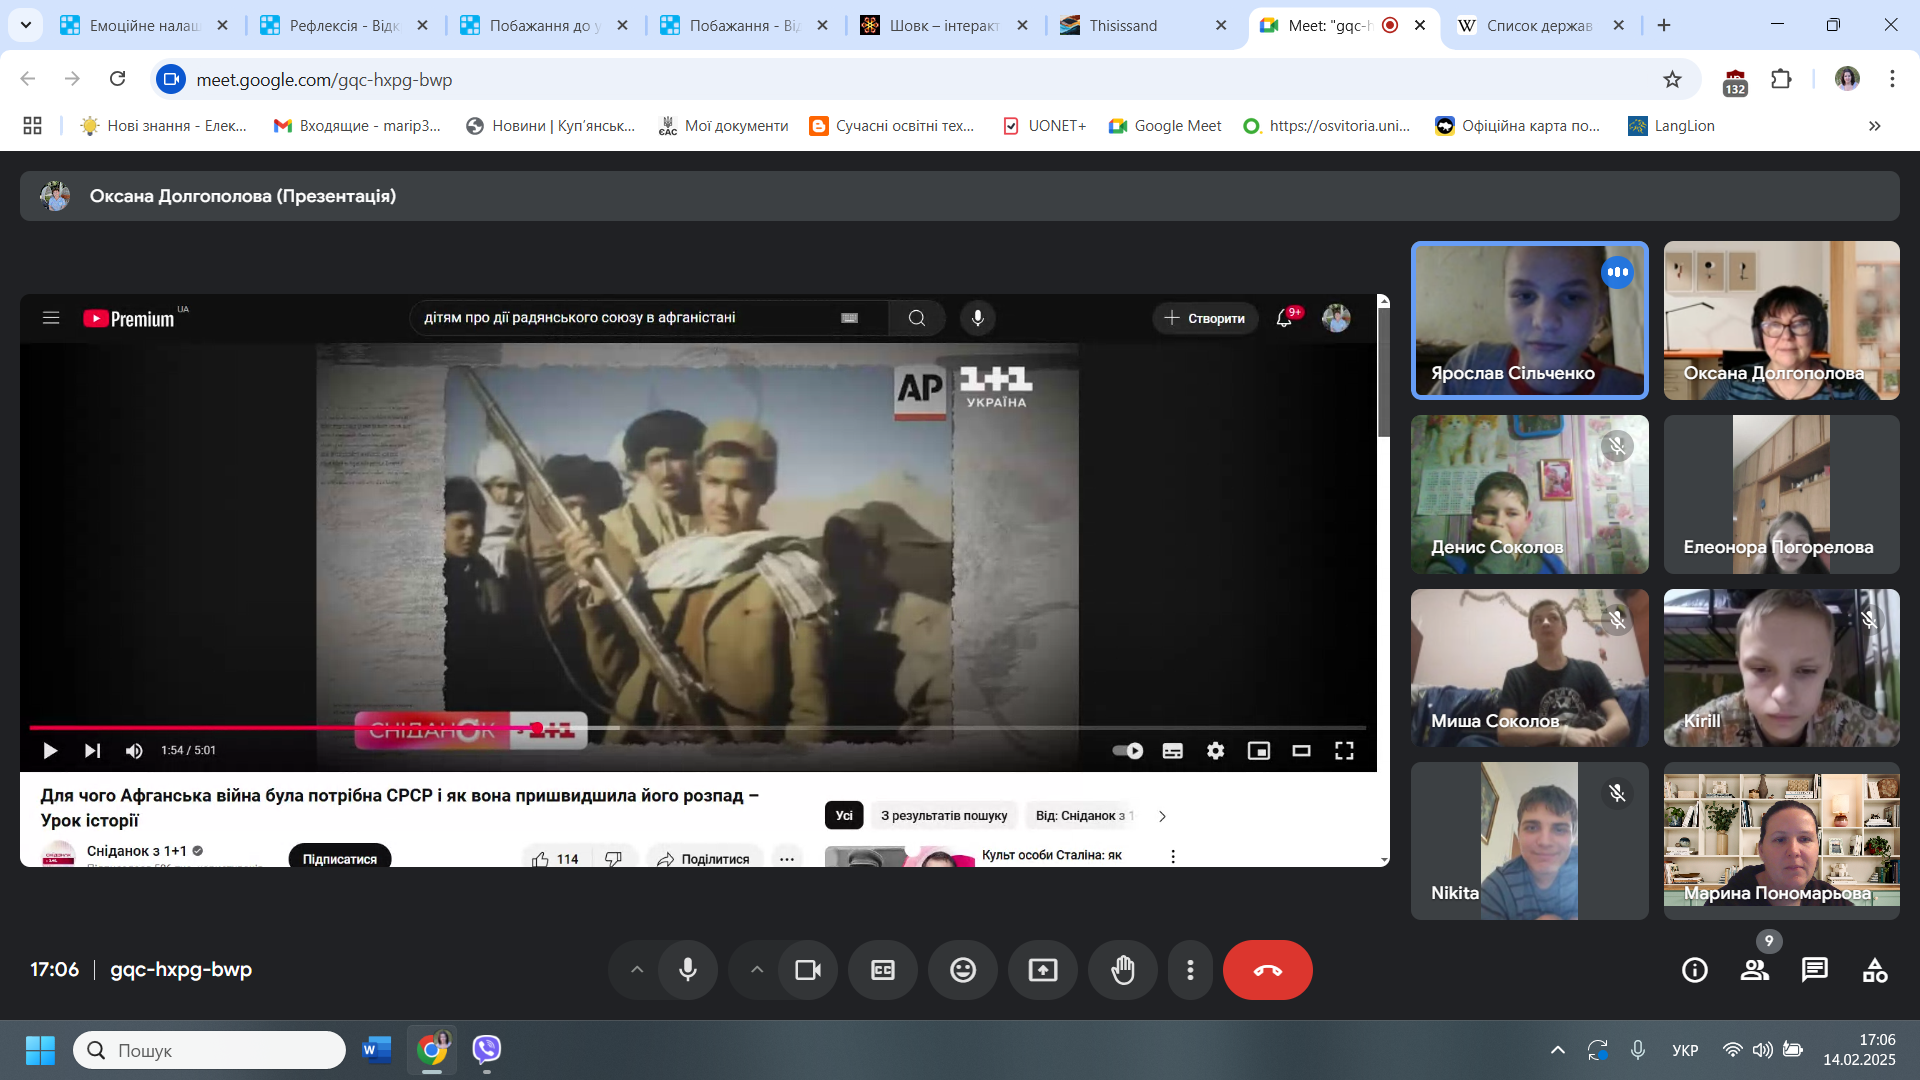Open YouTube on-screen keyboard icon
The image size is (1920, 1080).
pos(850,318)
